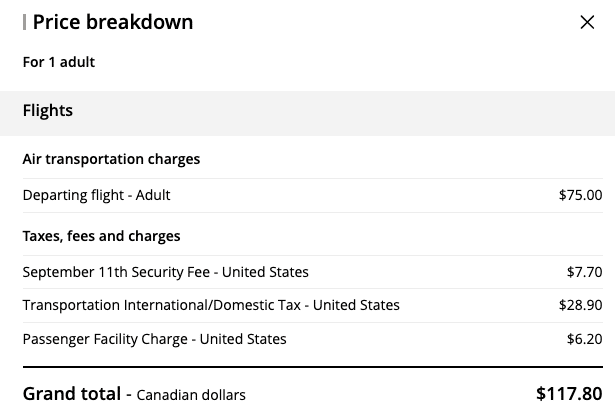
Task: Click the Grand total label
Action: pyautogui.click(x=71, y=393)
